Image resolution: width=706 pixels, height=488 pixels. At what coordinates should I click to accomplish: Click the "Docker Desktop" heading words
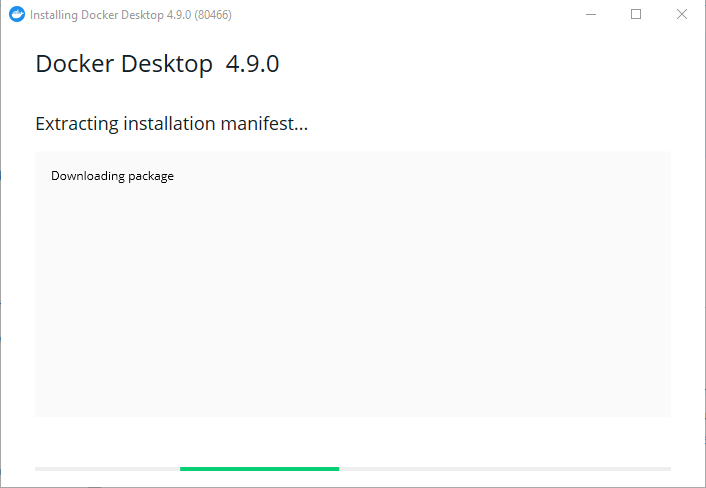[124, 65]
